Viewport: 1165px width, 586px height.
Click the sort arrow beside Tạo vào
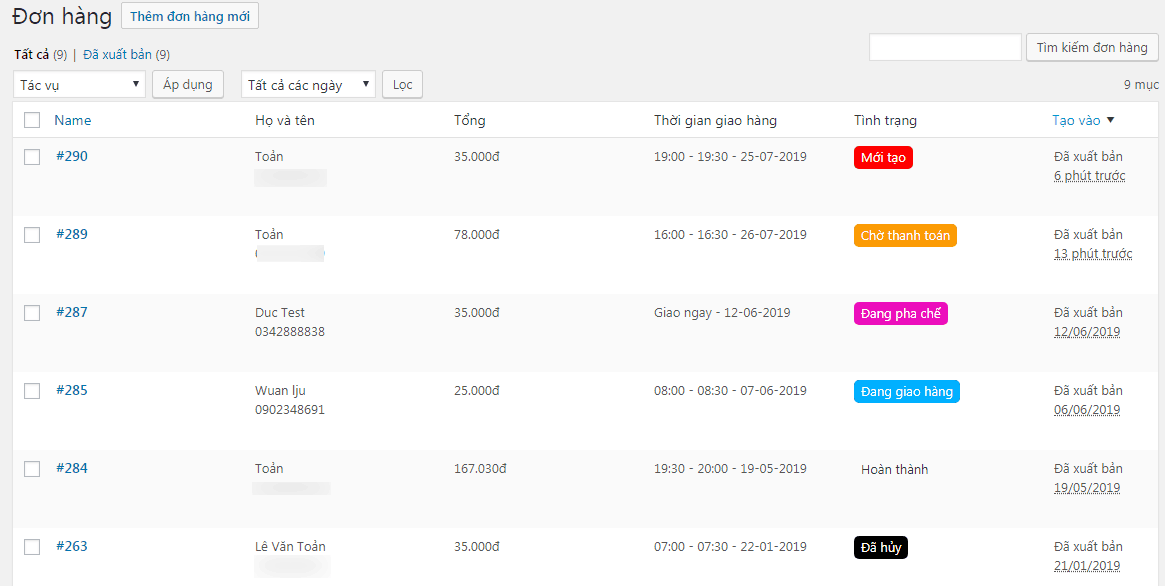1110,120
